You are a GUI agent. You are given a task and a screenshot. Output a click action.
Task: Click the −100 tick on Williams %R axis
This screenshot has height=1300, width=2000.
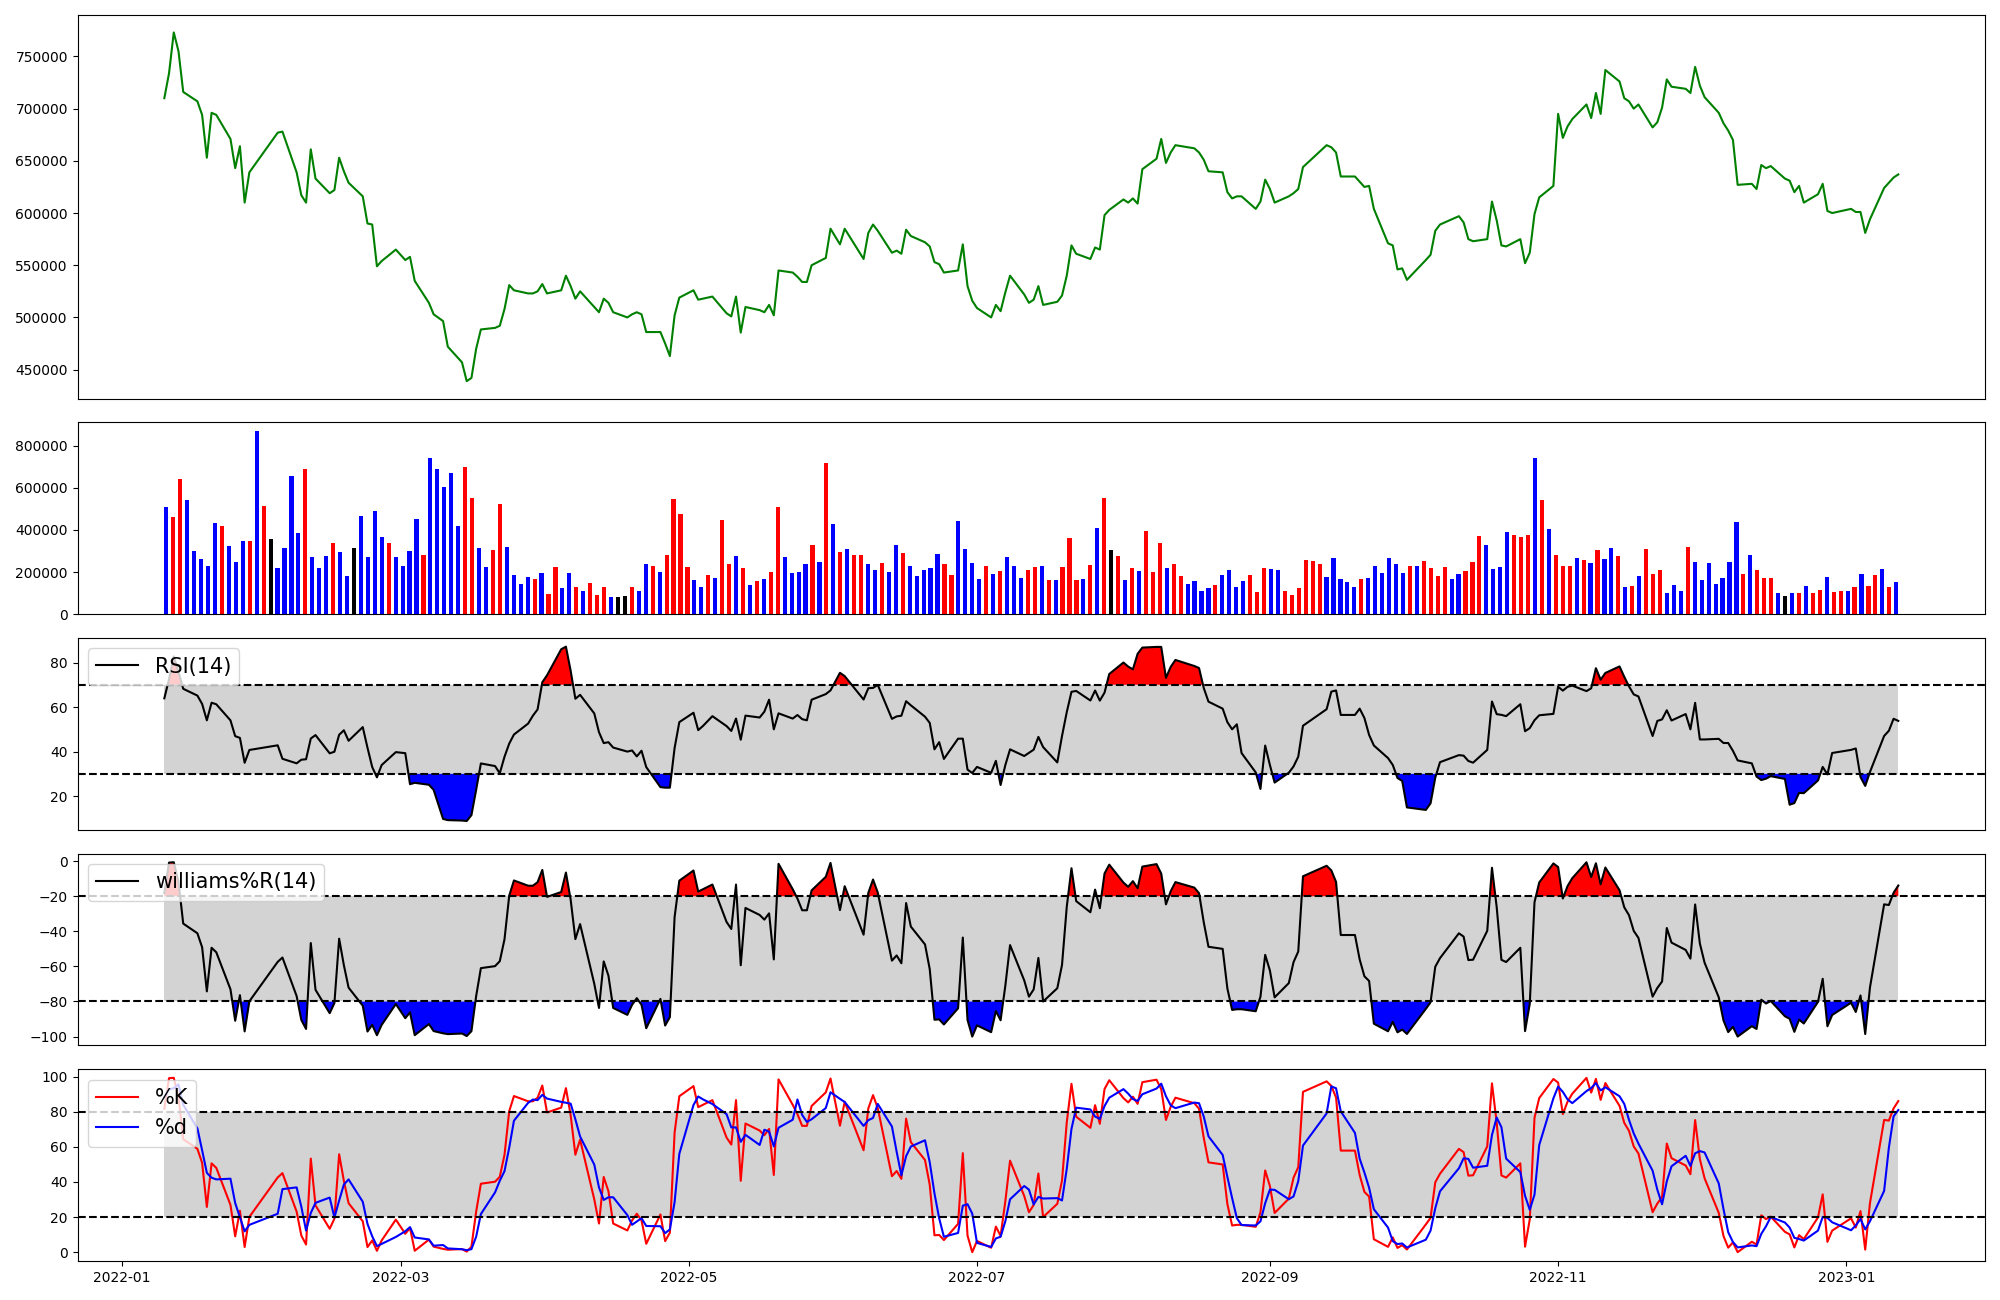[50, 1037]
